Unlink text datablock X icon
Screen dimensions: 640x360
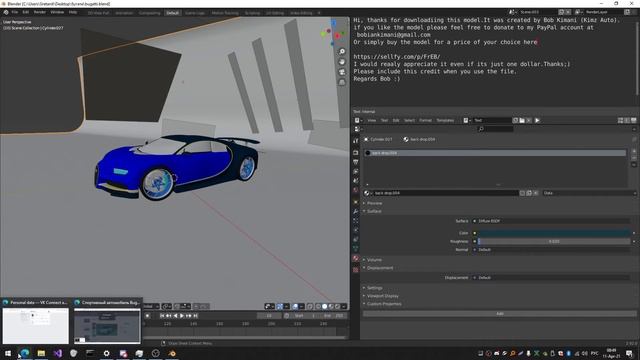(x=529, y=120)
